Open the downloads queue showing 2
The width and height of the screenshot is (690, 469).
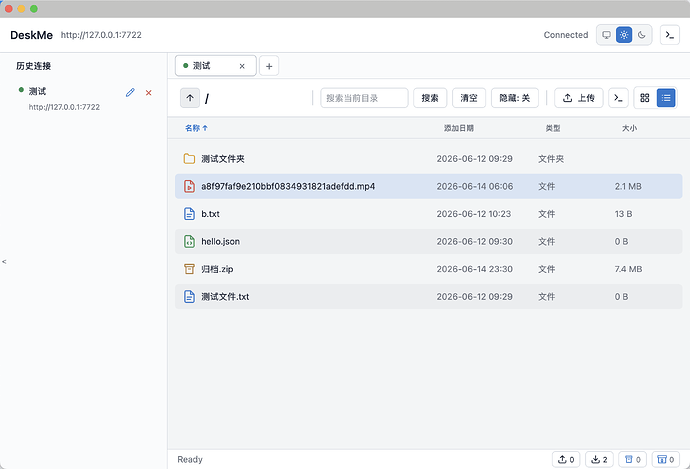(x=599, y=459)
